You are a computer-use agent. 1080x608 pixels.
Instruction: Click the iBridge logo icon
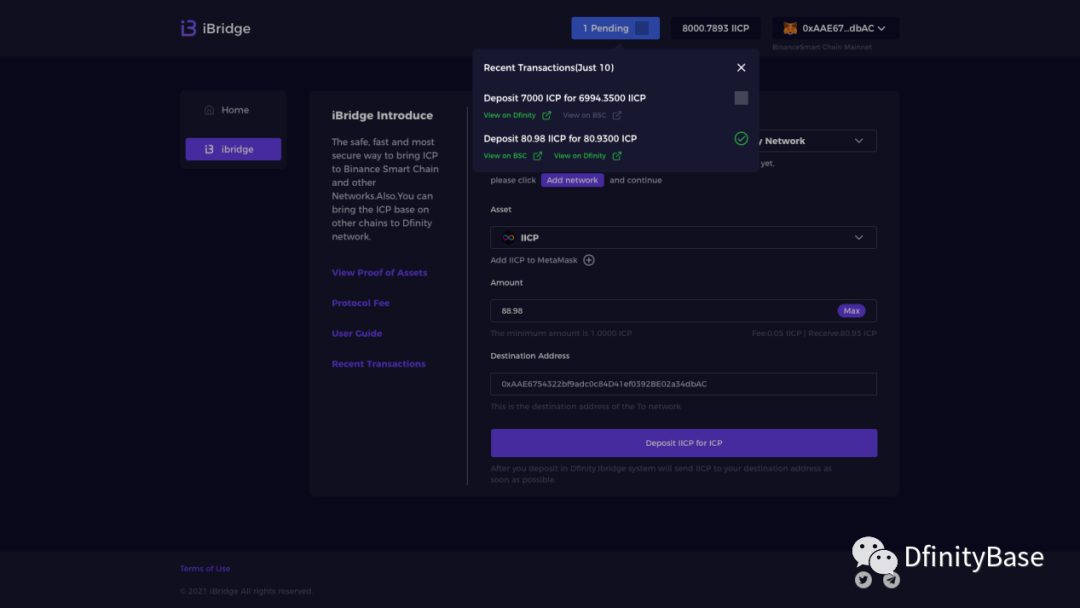pyautogui.click(x=188, y=28)
